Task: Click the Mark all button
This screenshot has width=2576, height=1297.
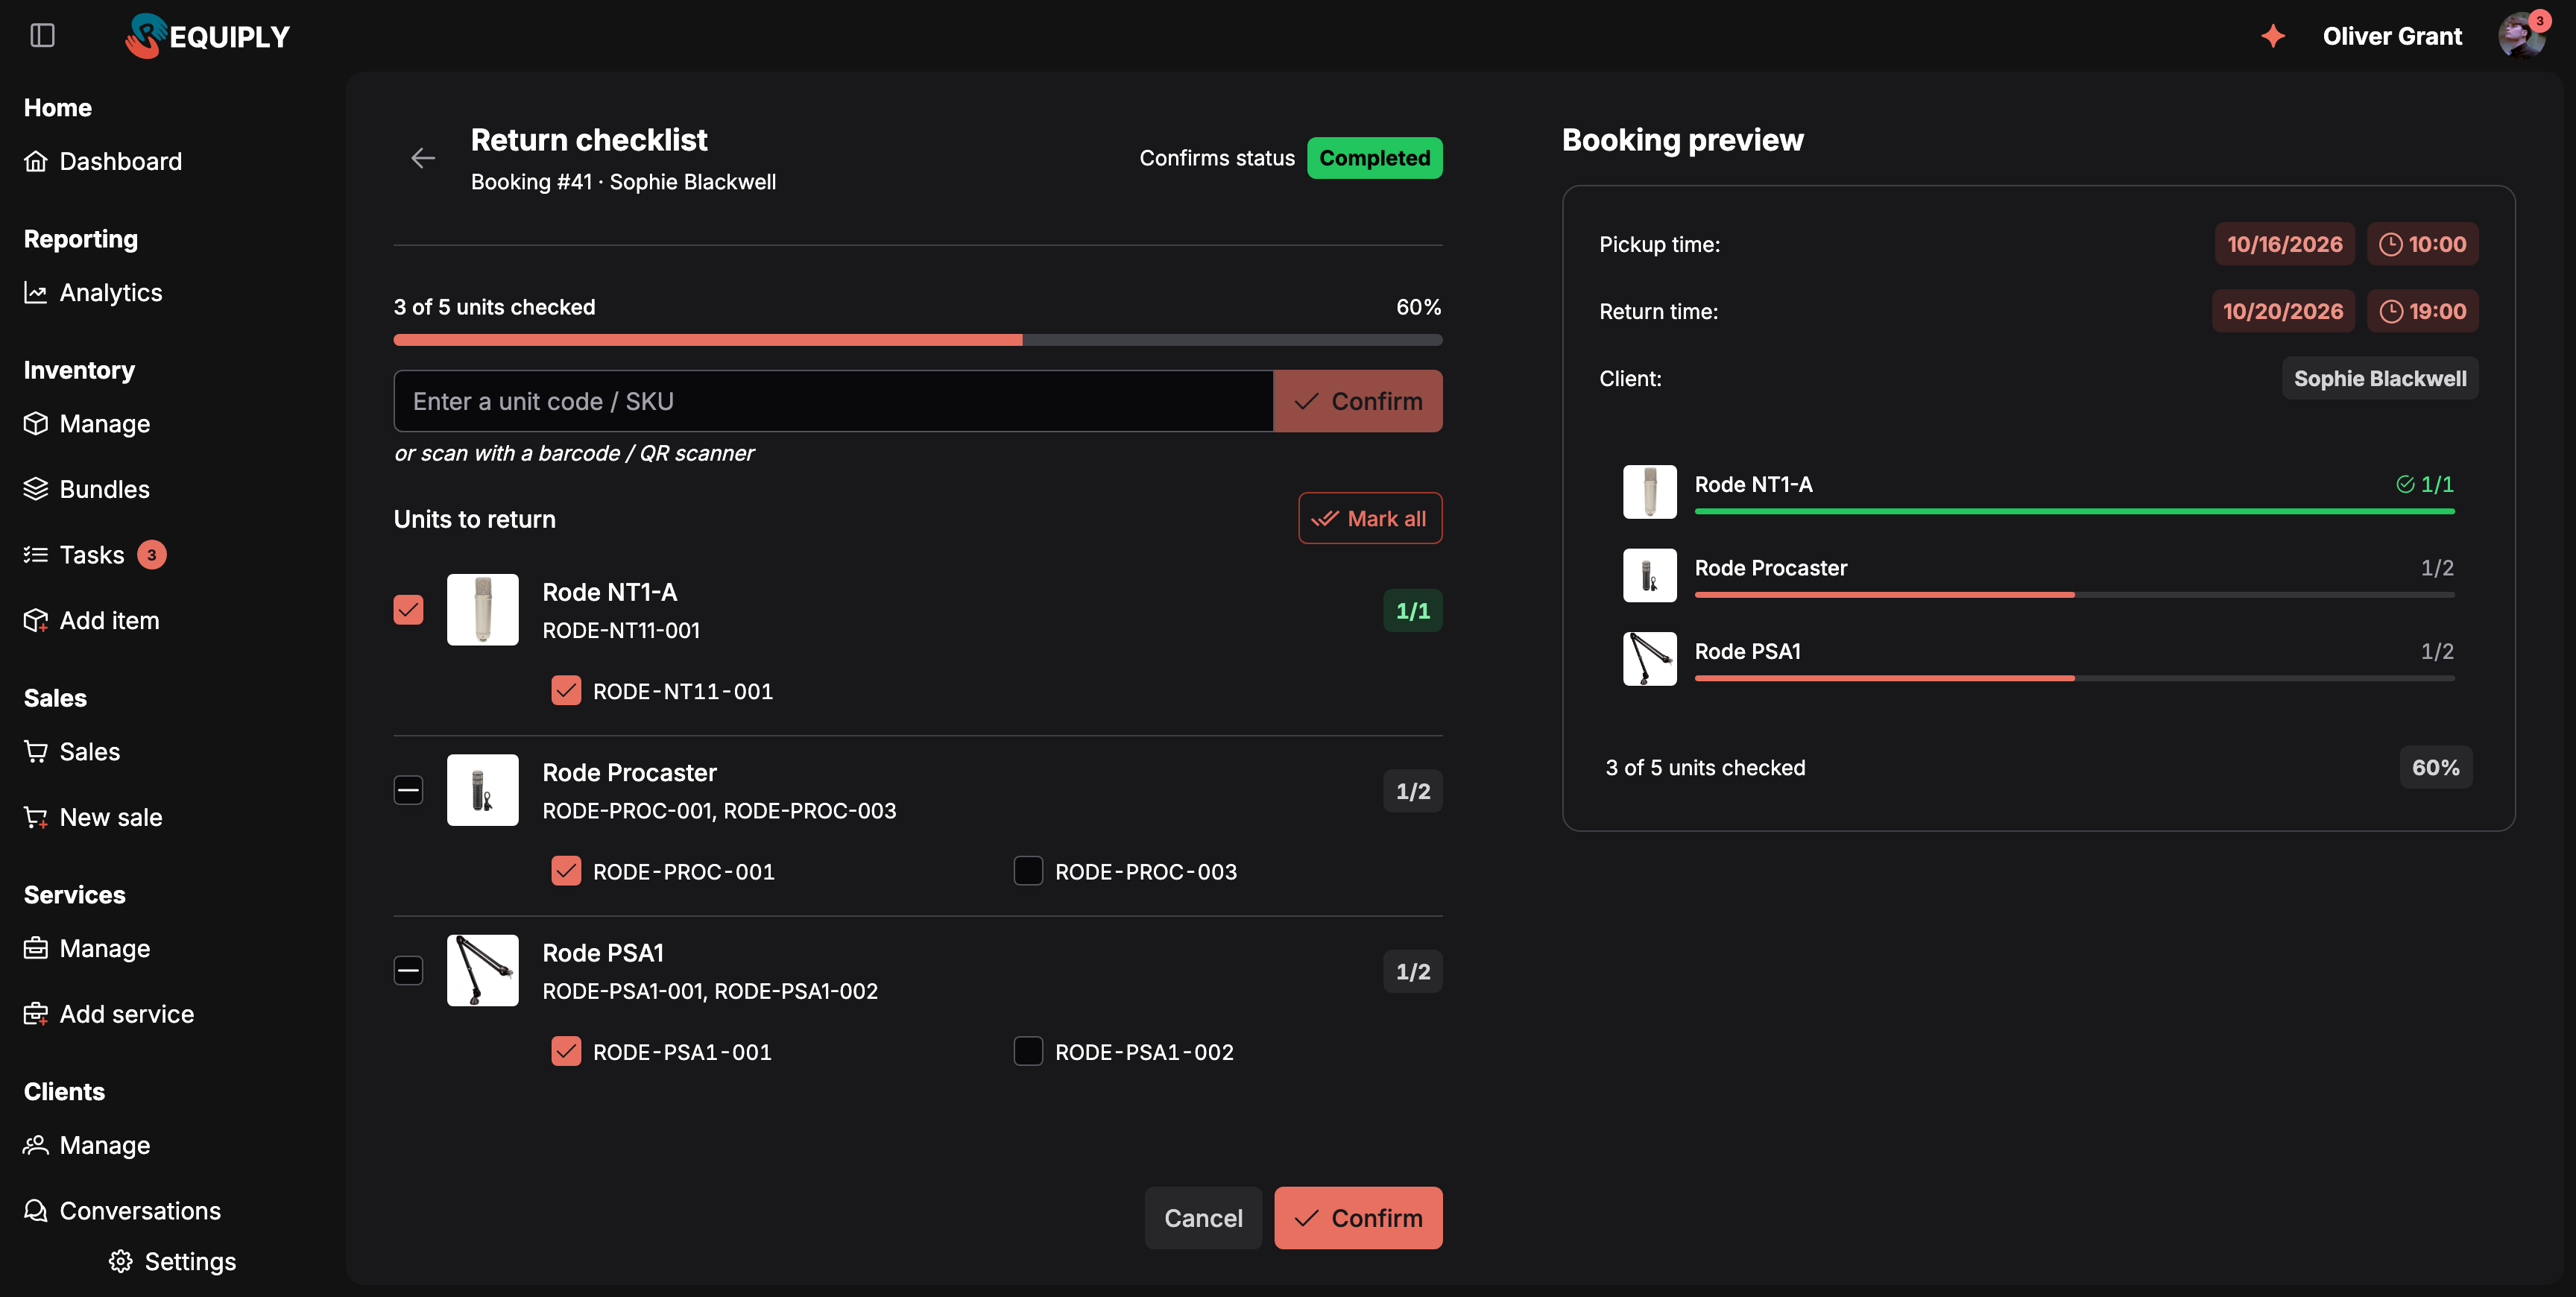Action: (x=1370, y=518)
